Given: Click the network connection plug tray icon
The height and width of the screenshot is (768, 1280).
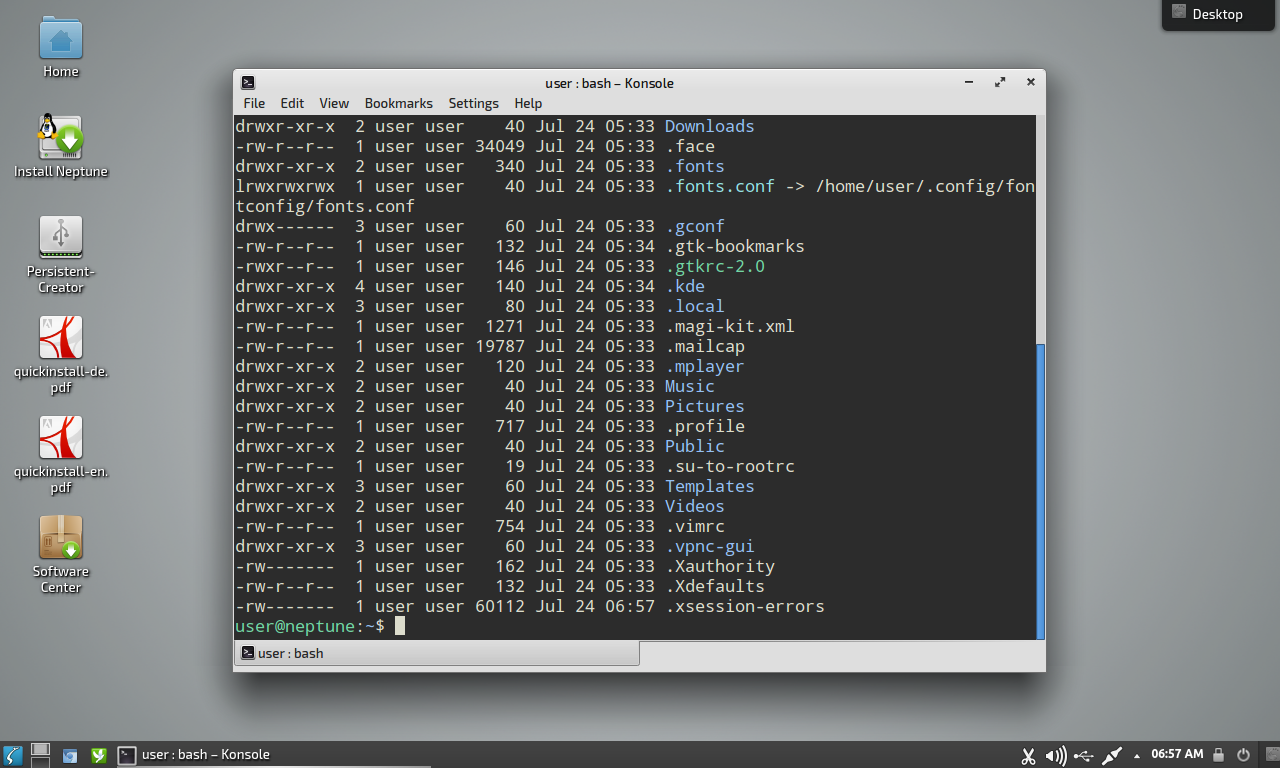Looking at the screenshot, I should 1111,755.
